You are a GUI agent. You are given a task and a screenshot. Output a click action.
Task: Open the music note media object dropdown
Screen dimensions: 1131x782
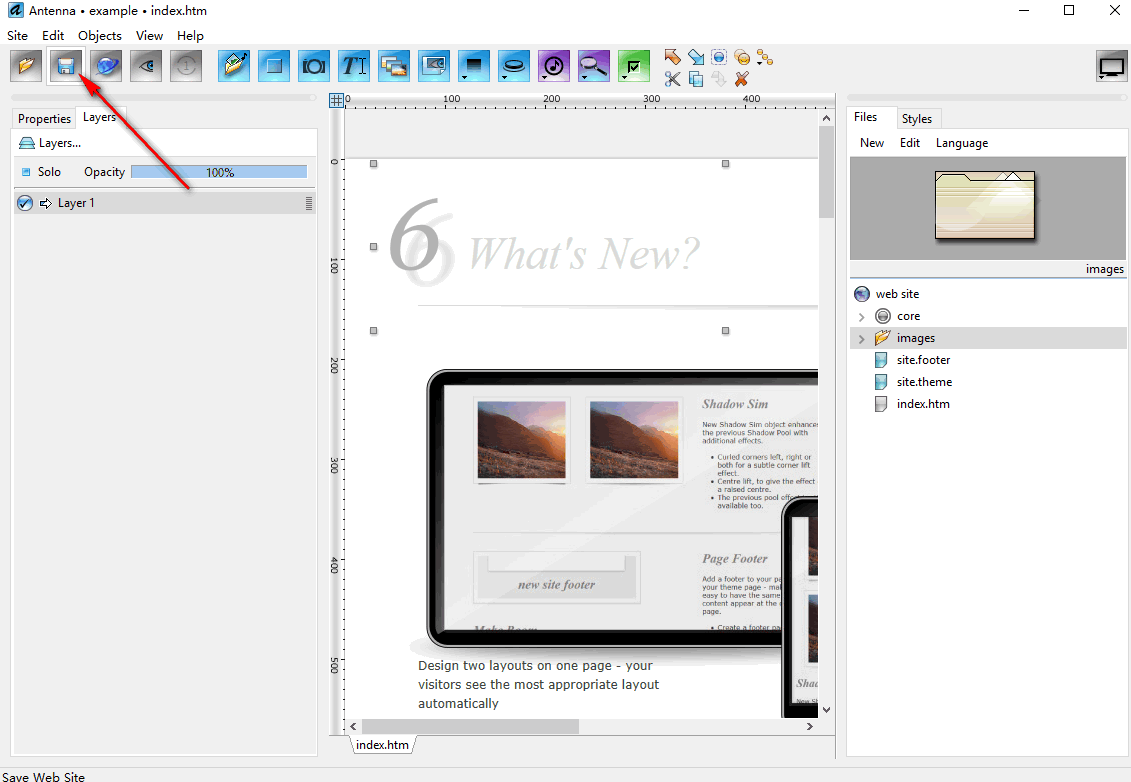[554, 66]
